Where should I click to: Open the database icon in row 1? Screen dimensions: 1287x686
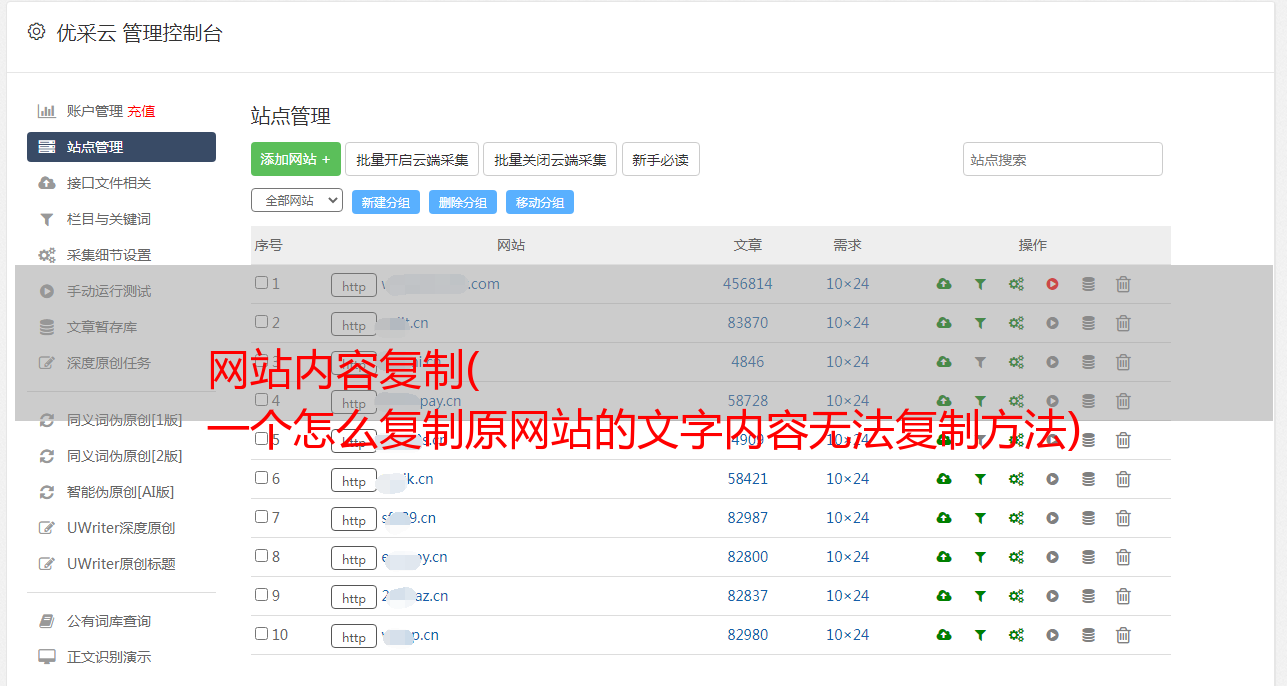pos(1088,284)
